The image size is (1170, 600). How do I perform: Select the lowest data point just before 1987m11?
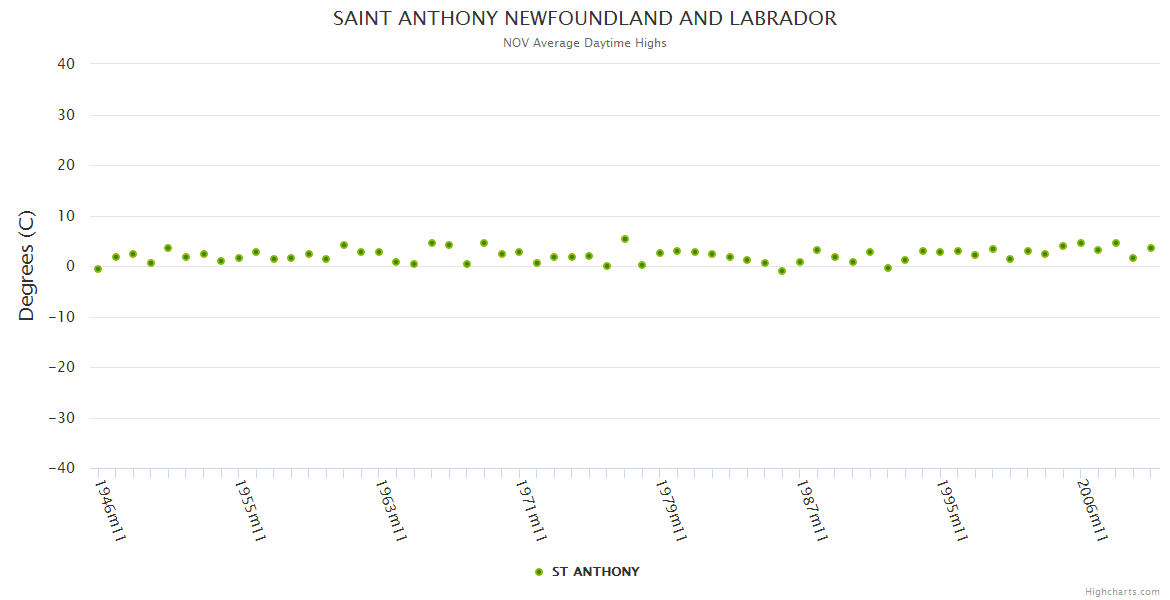(782, 271)
